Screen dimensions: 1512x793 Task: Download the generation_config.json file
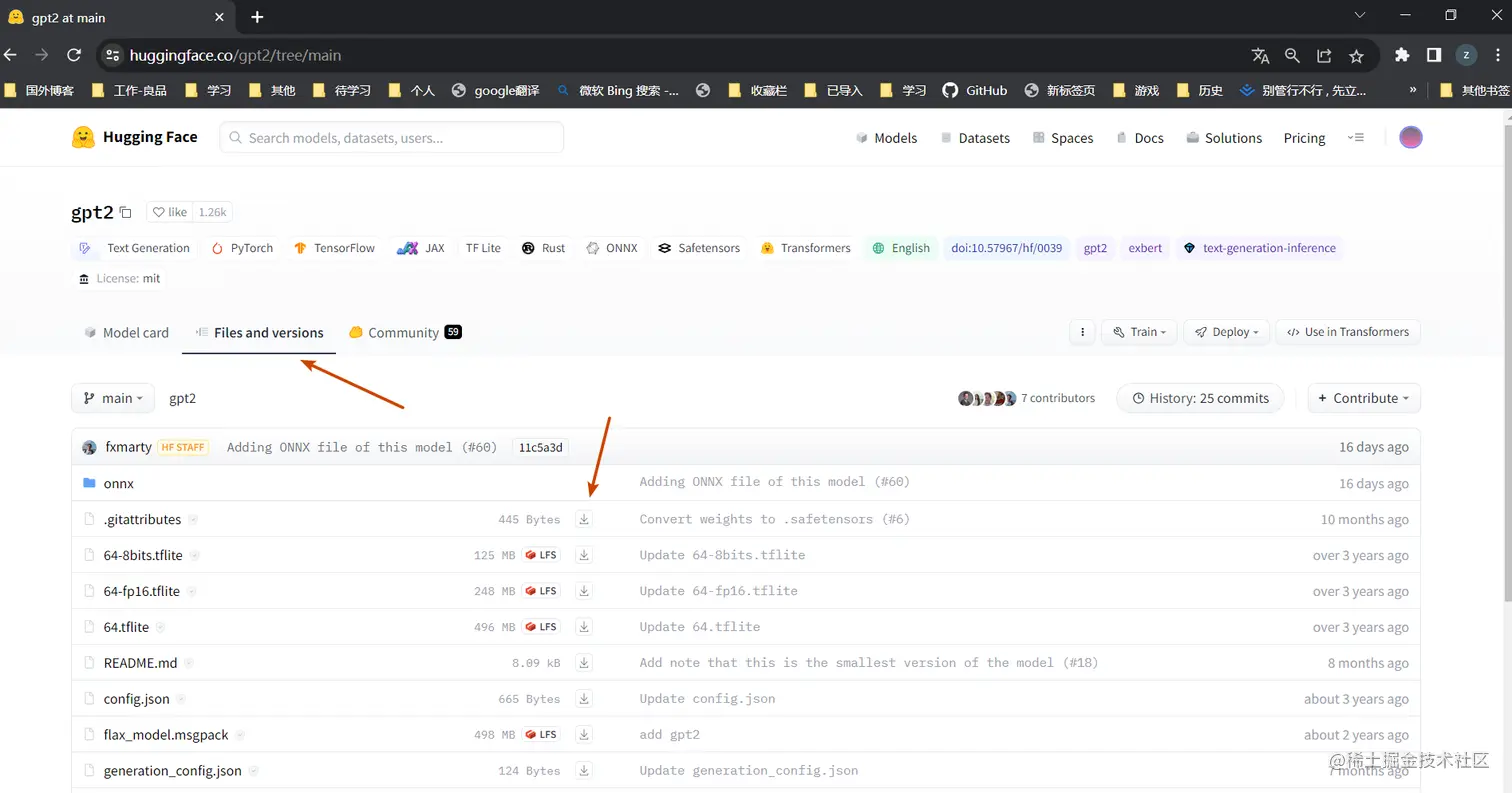[x=584, y=771]
